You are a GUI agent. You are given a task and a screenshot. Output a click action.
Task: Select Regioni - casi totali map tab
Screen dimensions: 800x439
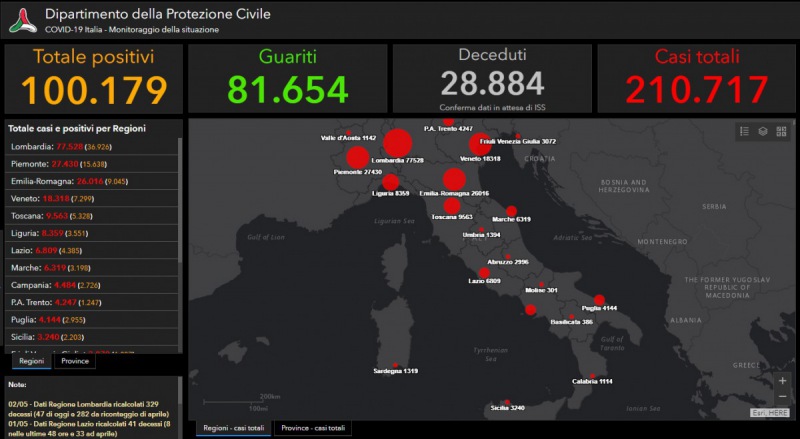(x=234, y=428)
